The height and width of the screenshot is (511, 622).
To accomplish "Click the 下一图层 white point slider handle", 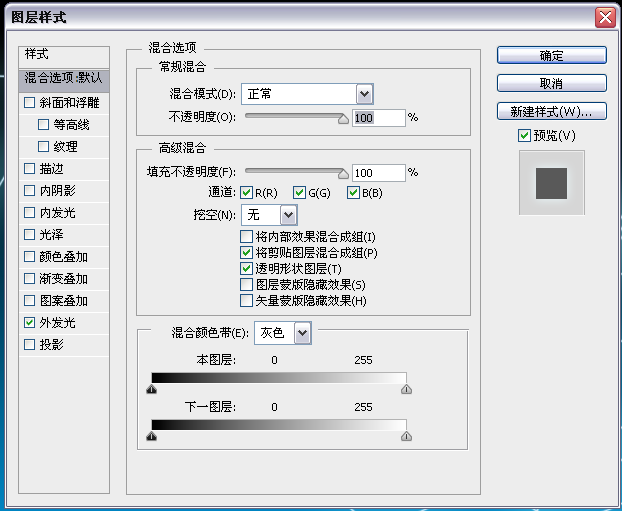I will pos(406,437).
